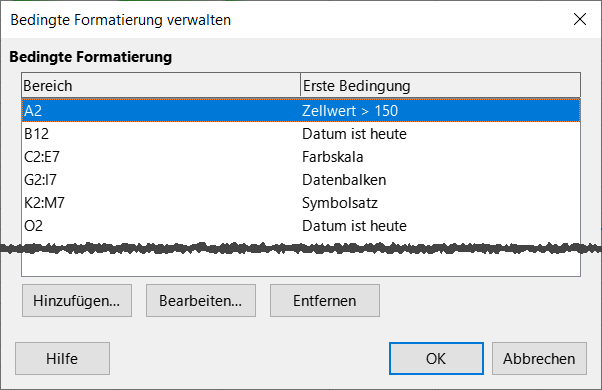Select the Datenbalken condition entry
602x390 pixels.
click(344, 180)
